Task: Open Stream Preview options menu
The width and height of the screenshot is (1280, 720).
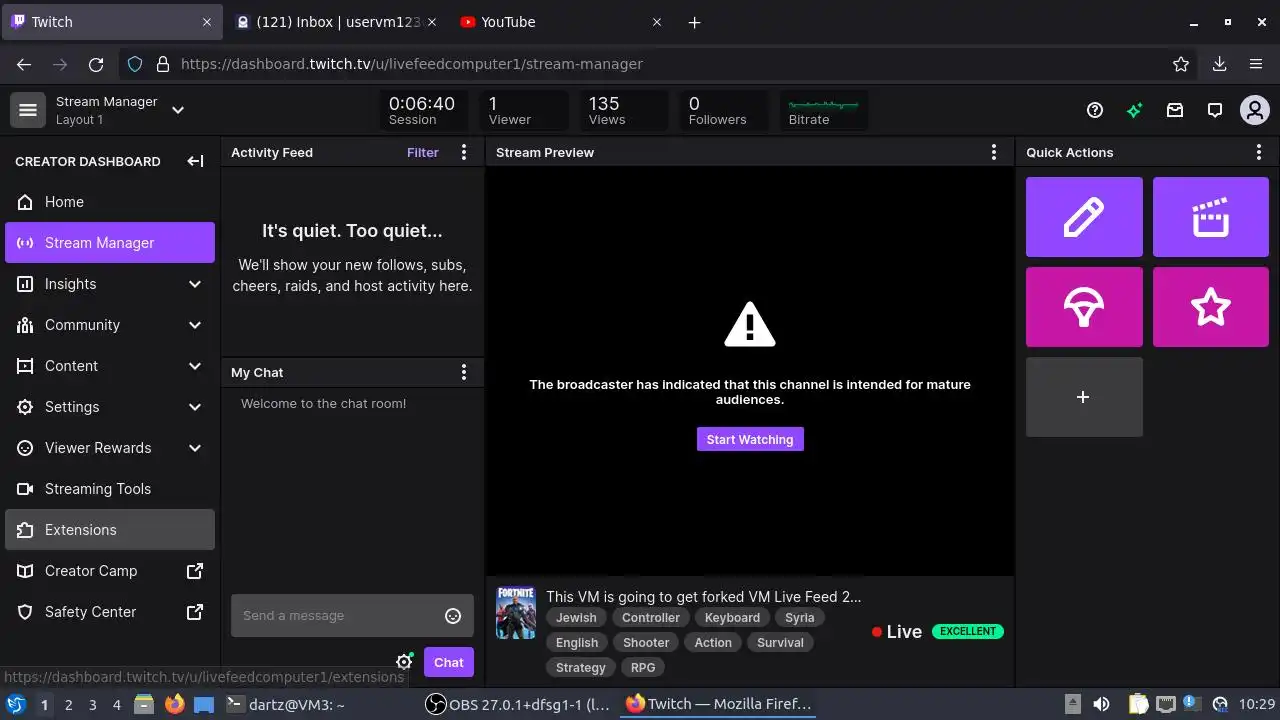Action: (993, 152)
